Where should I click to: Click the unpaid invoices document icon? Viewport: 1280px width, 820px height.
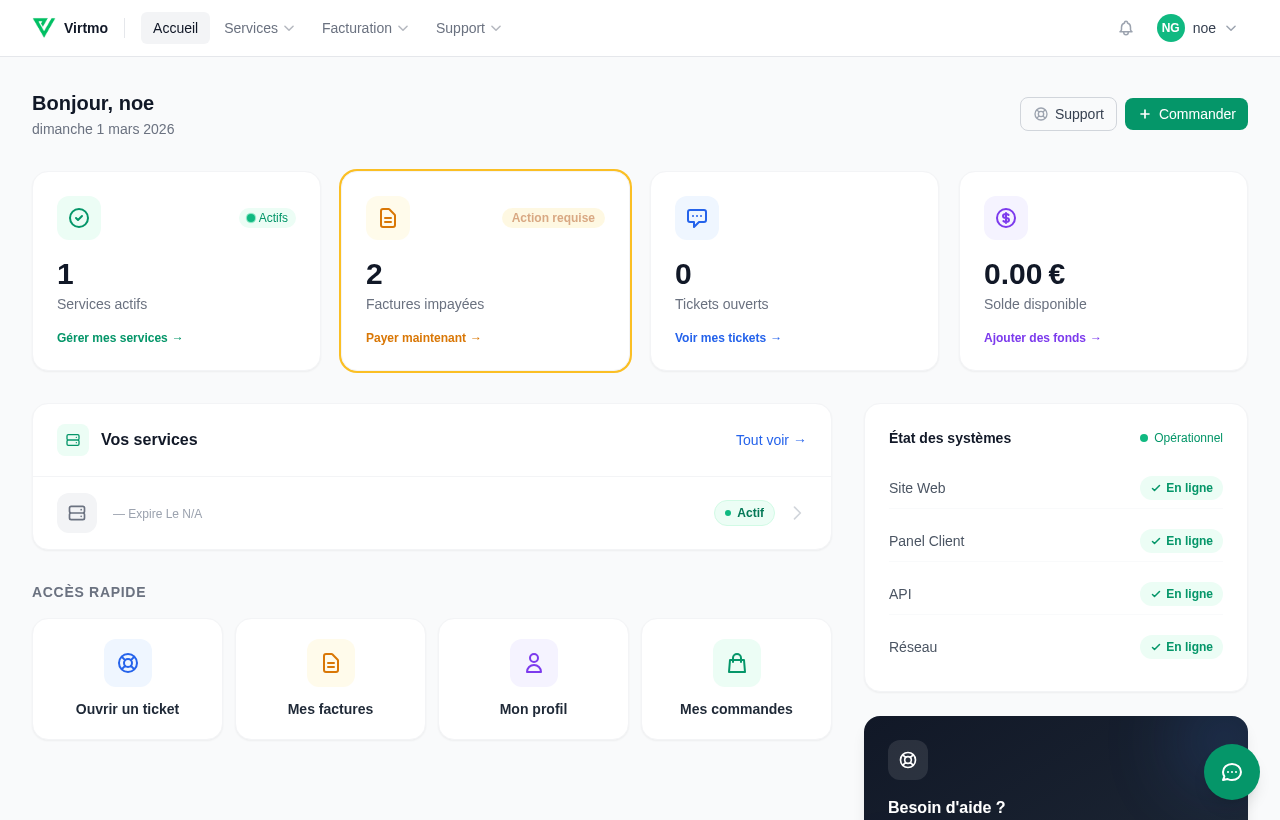tap(388, 218)
